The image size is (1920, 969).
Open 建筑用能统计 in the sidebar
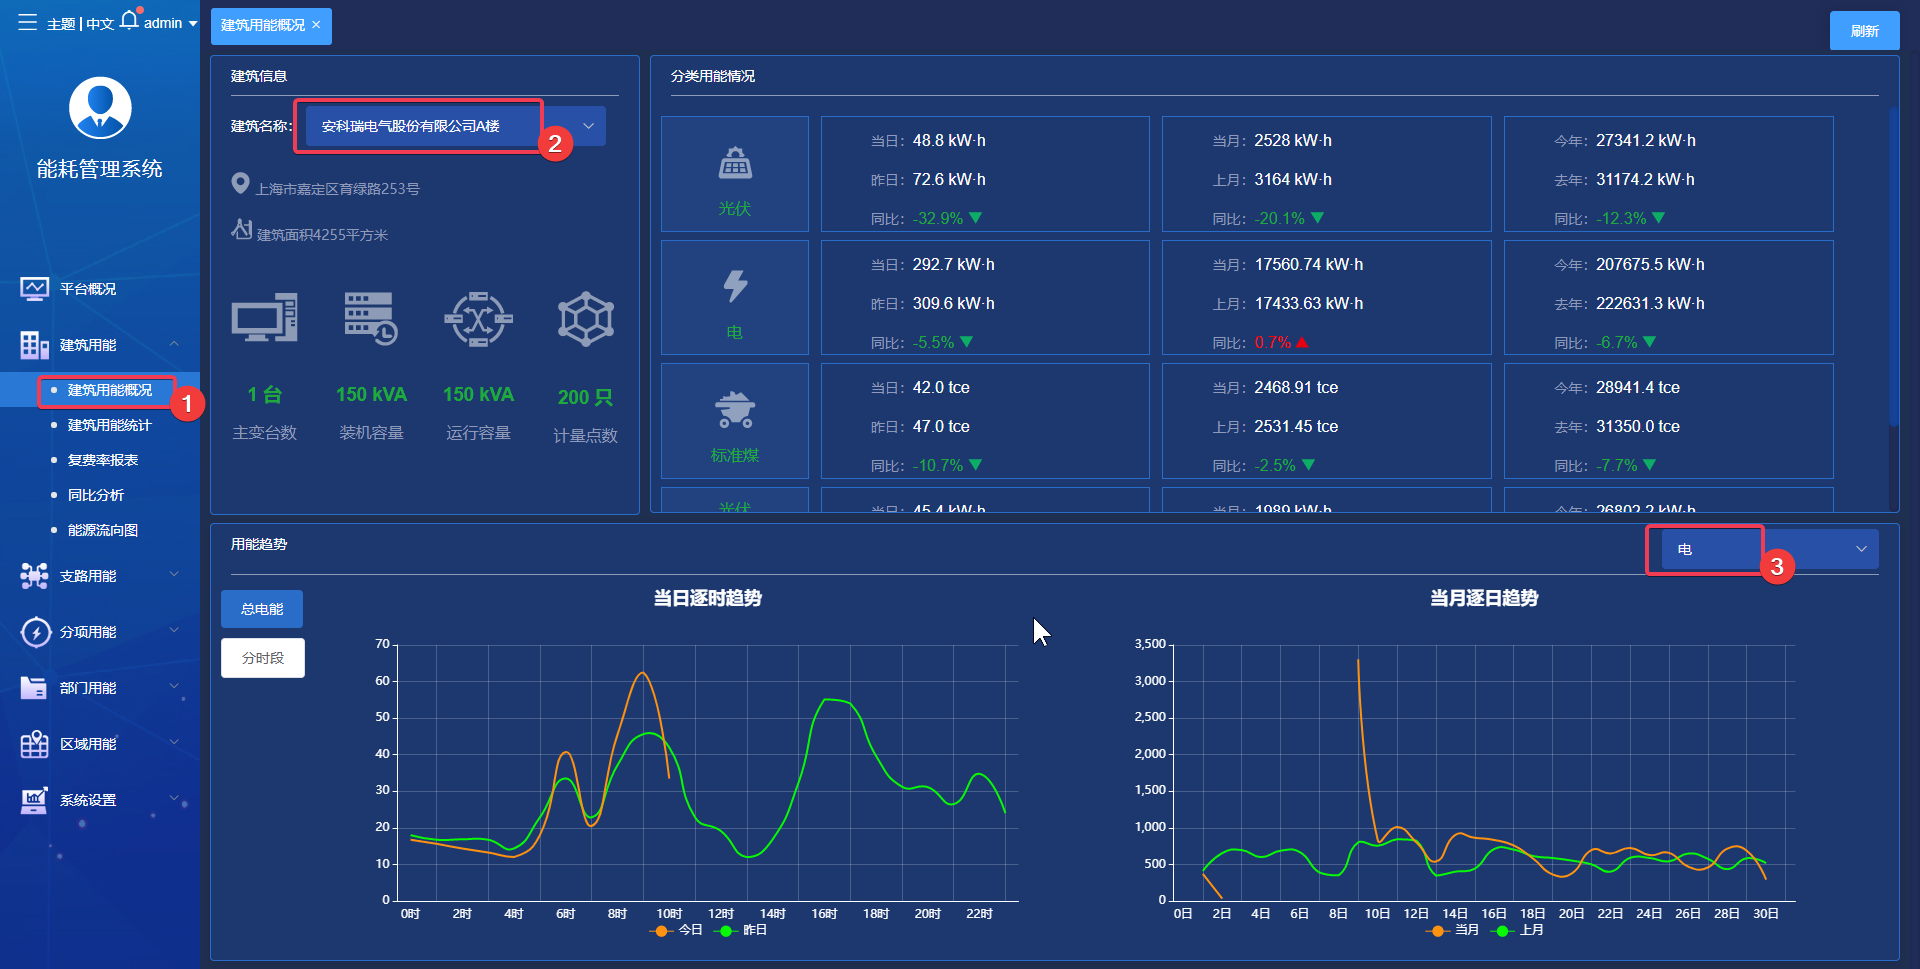tap(110, 425)
